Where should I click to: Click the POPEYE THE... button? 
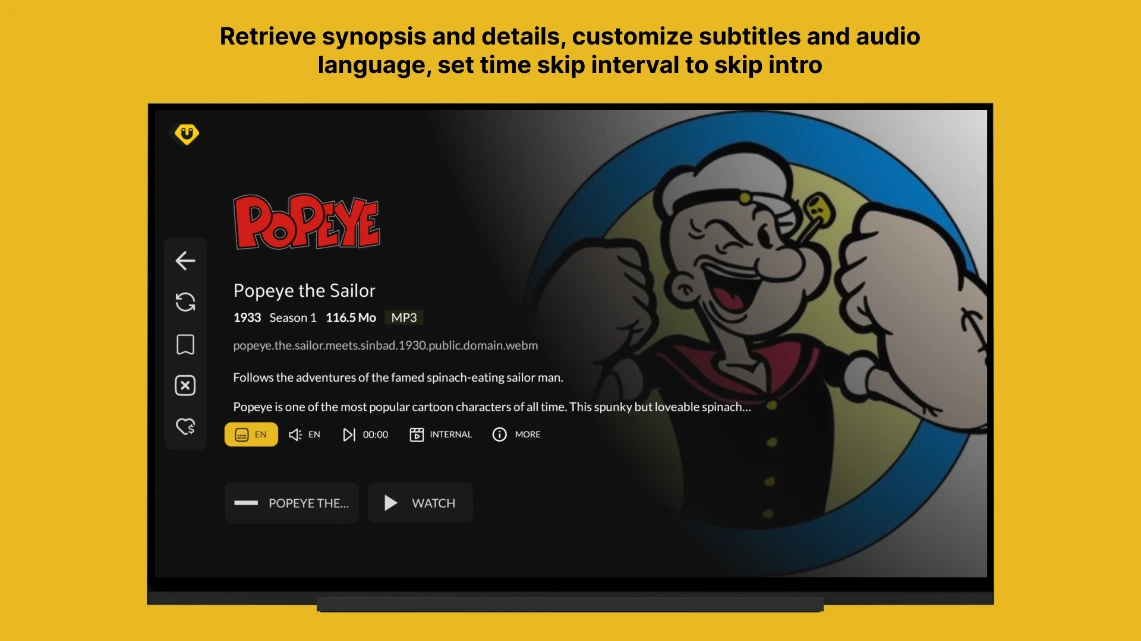coord(292,503)
